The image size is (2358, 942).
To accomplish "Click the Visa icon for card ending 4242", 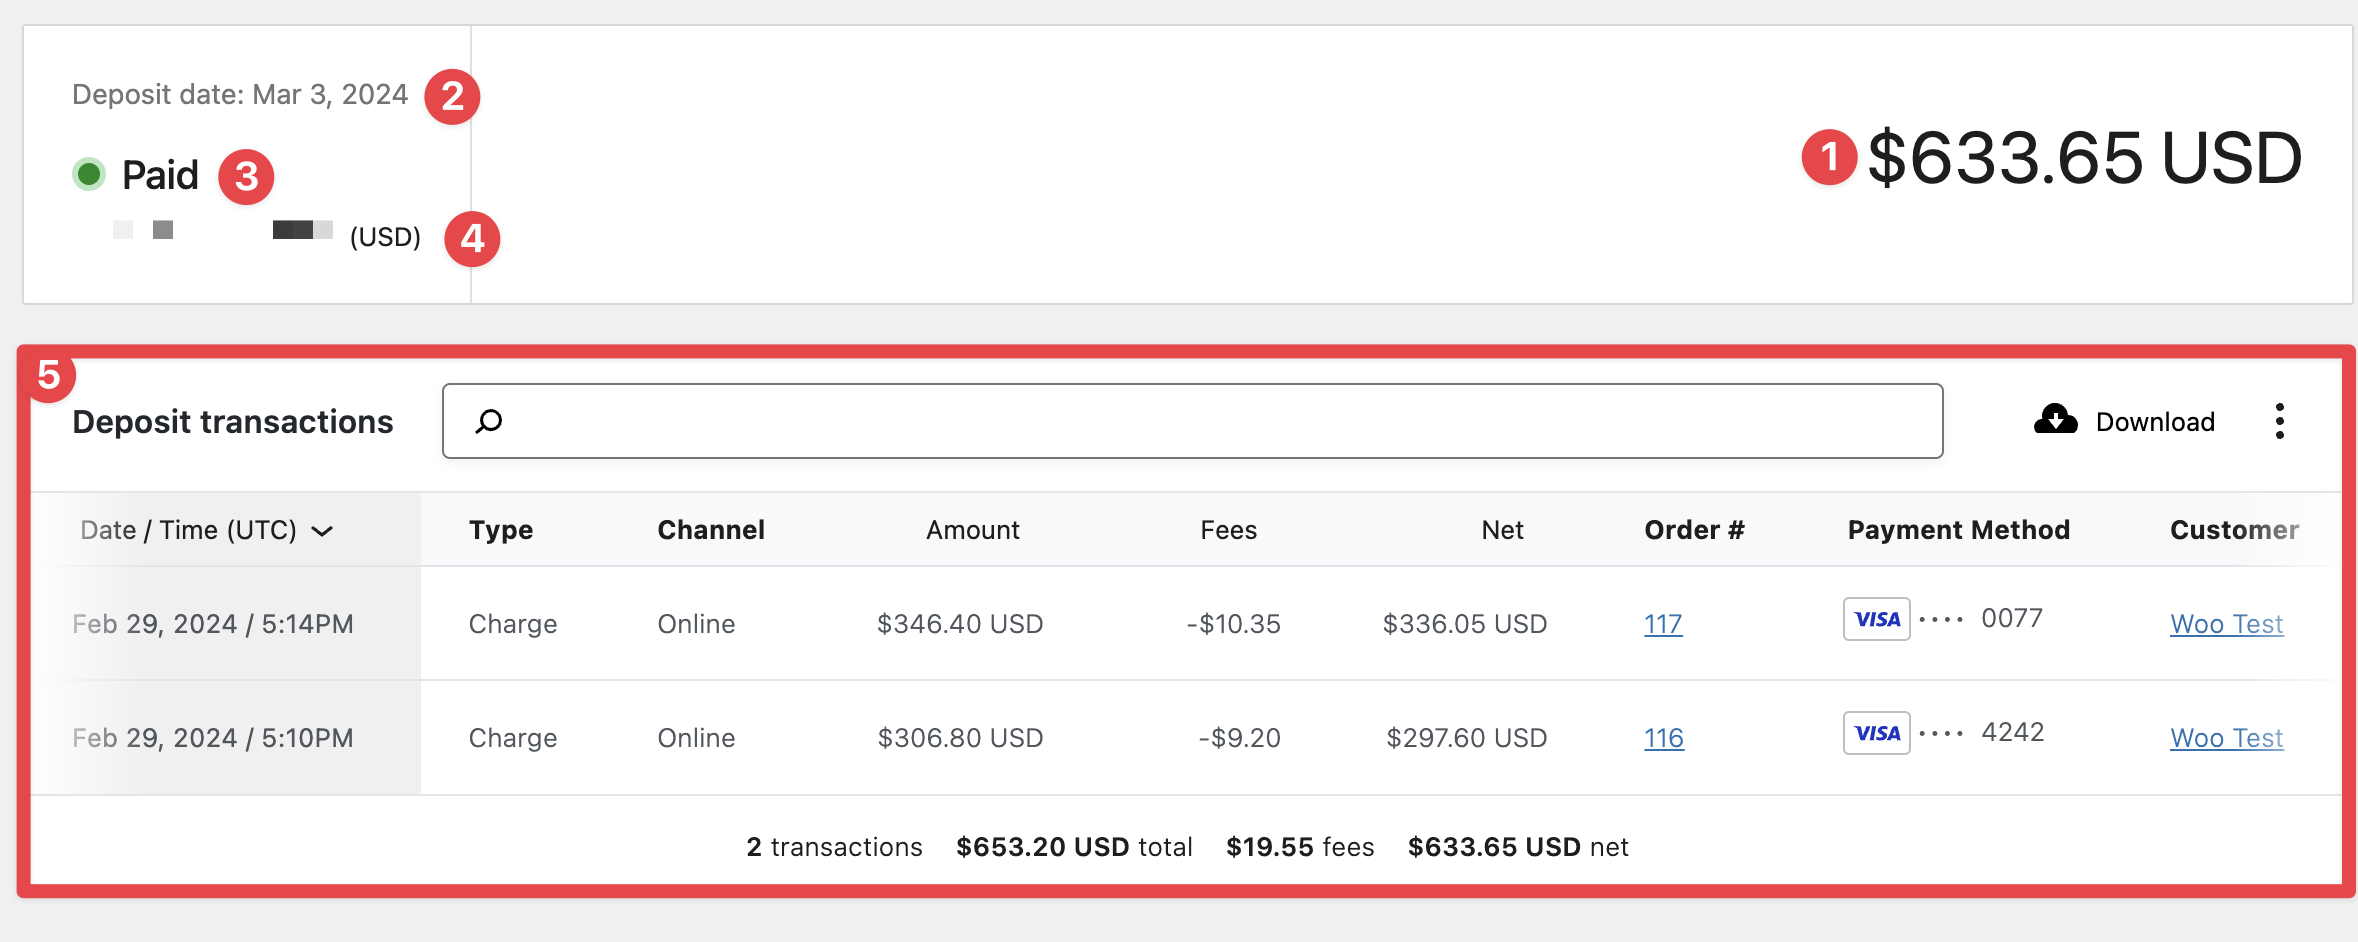I will 1876,733.
